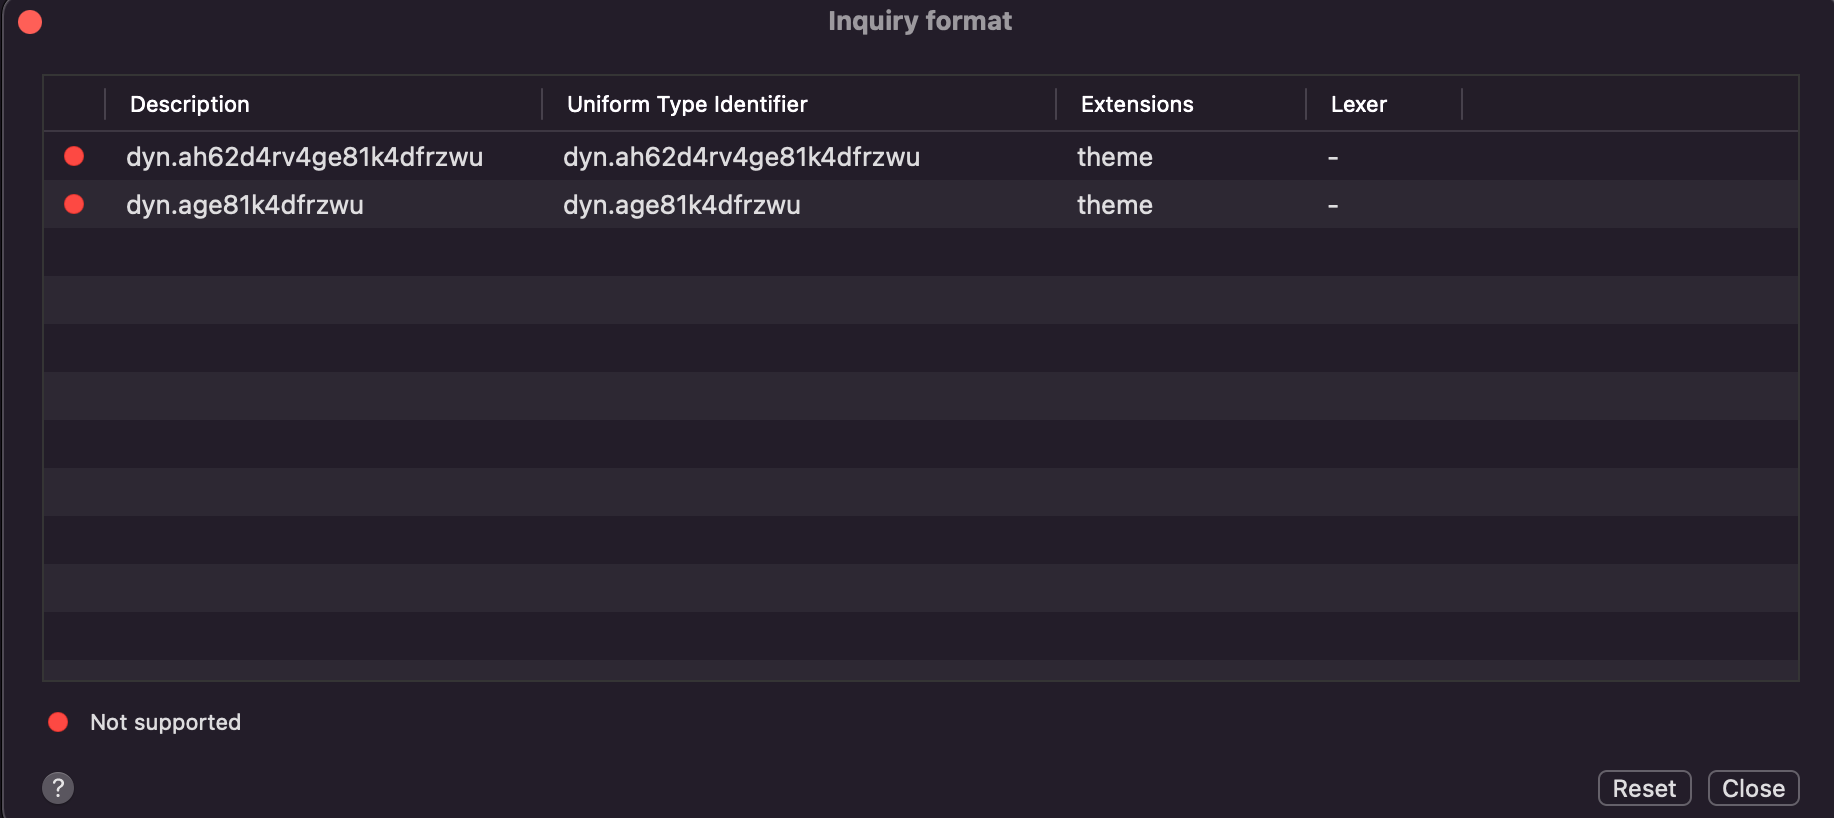Click red status dot for dyn.age81k4dfrzwu row

74,204
